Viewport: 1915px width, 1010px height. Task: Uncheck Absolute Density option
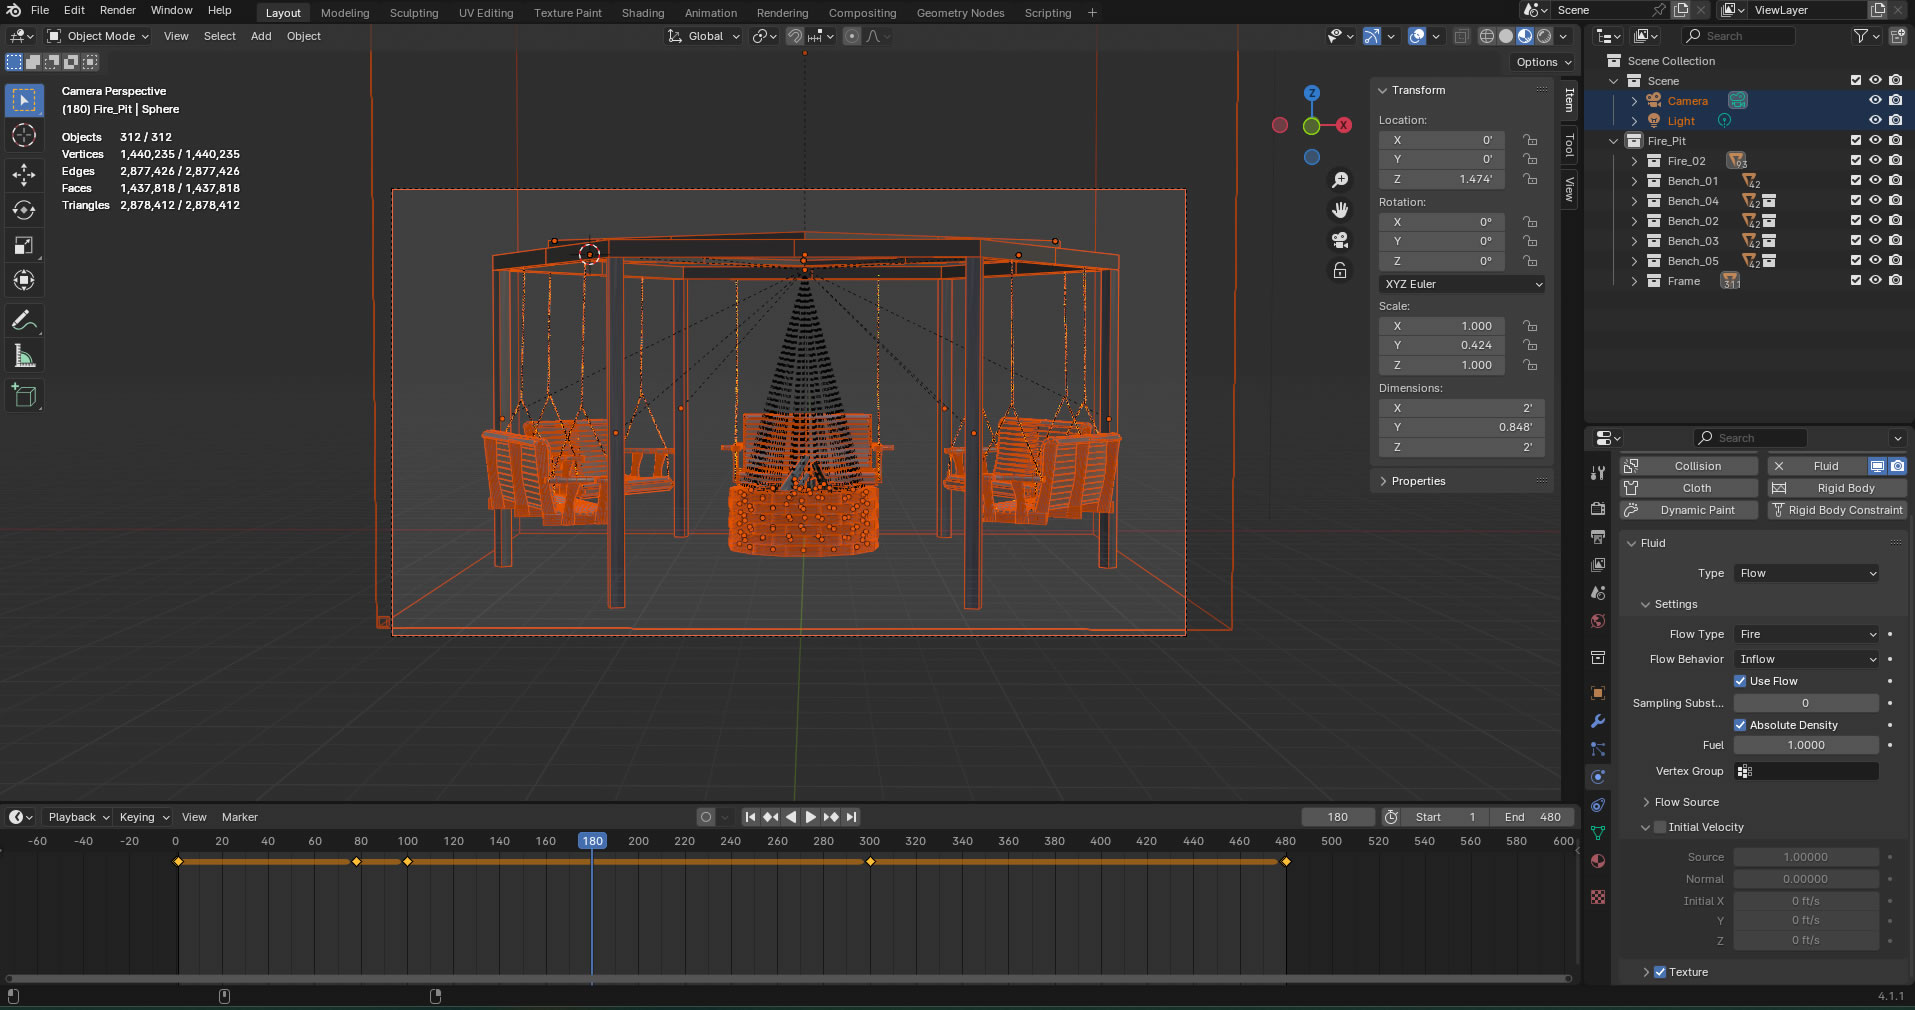pyautogui.click(x=1740, y=725)
